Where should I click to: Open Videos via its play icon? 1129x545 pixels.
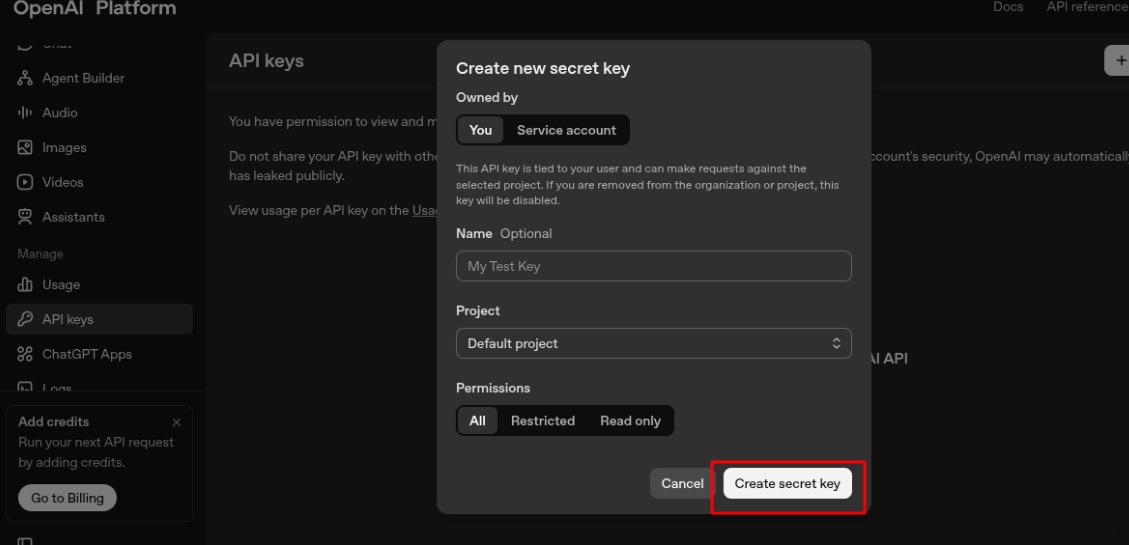[x=25, y=182]
